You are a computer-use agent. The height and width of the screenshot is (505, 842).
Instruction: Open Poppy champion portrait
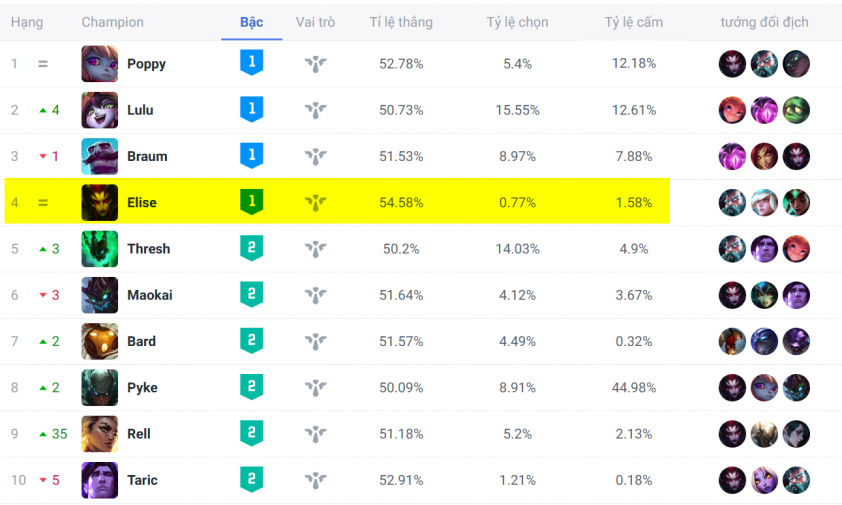(x=99, y=64)
